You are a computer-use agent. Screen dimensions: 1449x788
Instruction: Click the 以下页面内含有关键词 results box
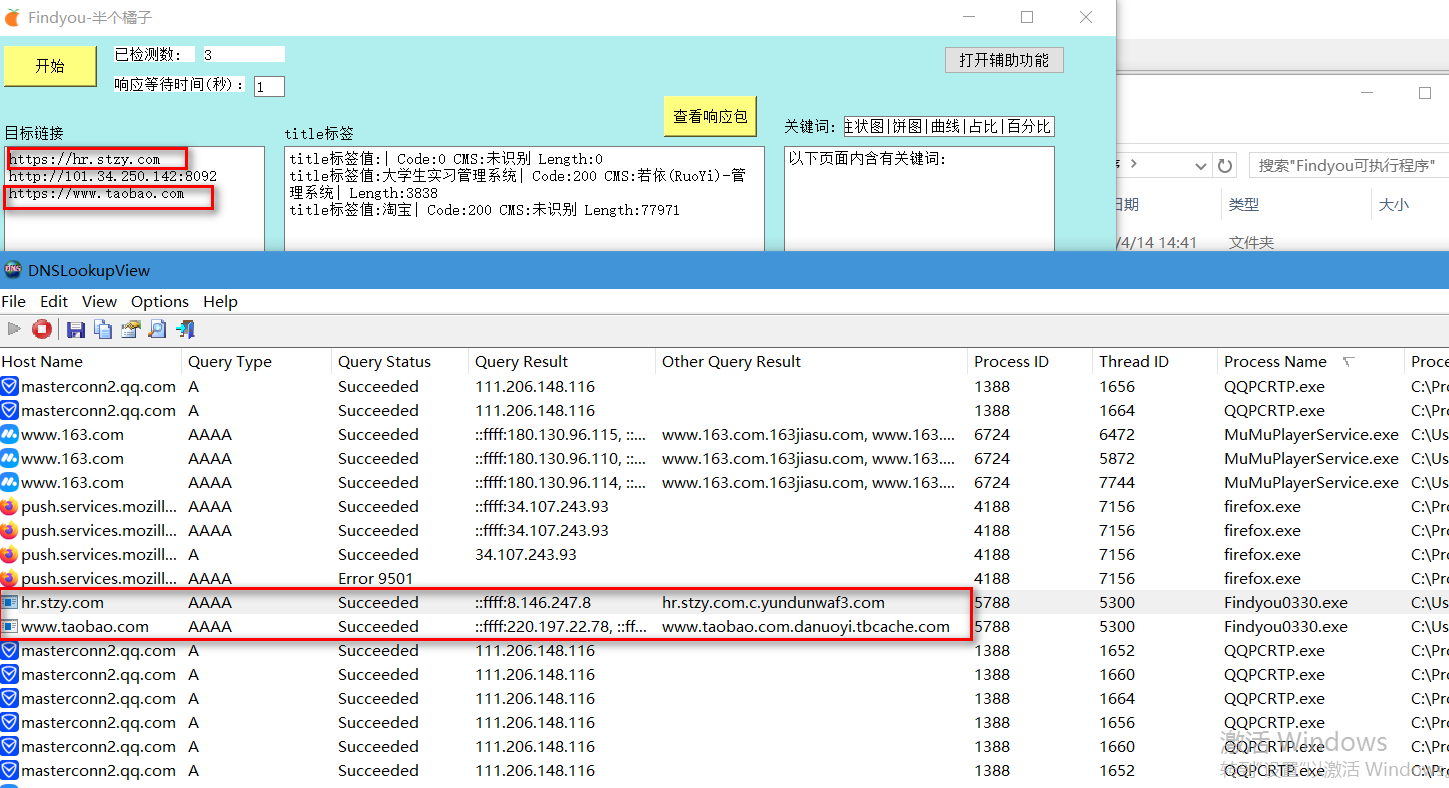pos(919,199)
